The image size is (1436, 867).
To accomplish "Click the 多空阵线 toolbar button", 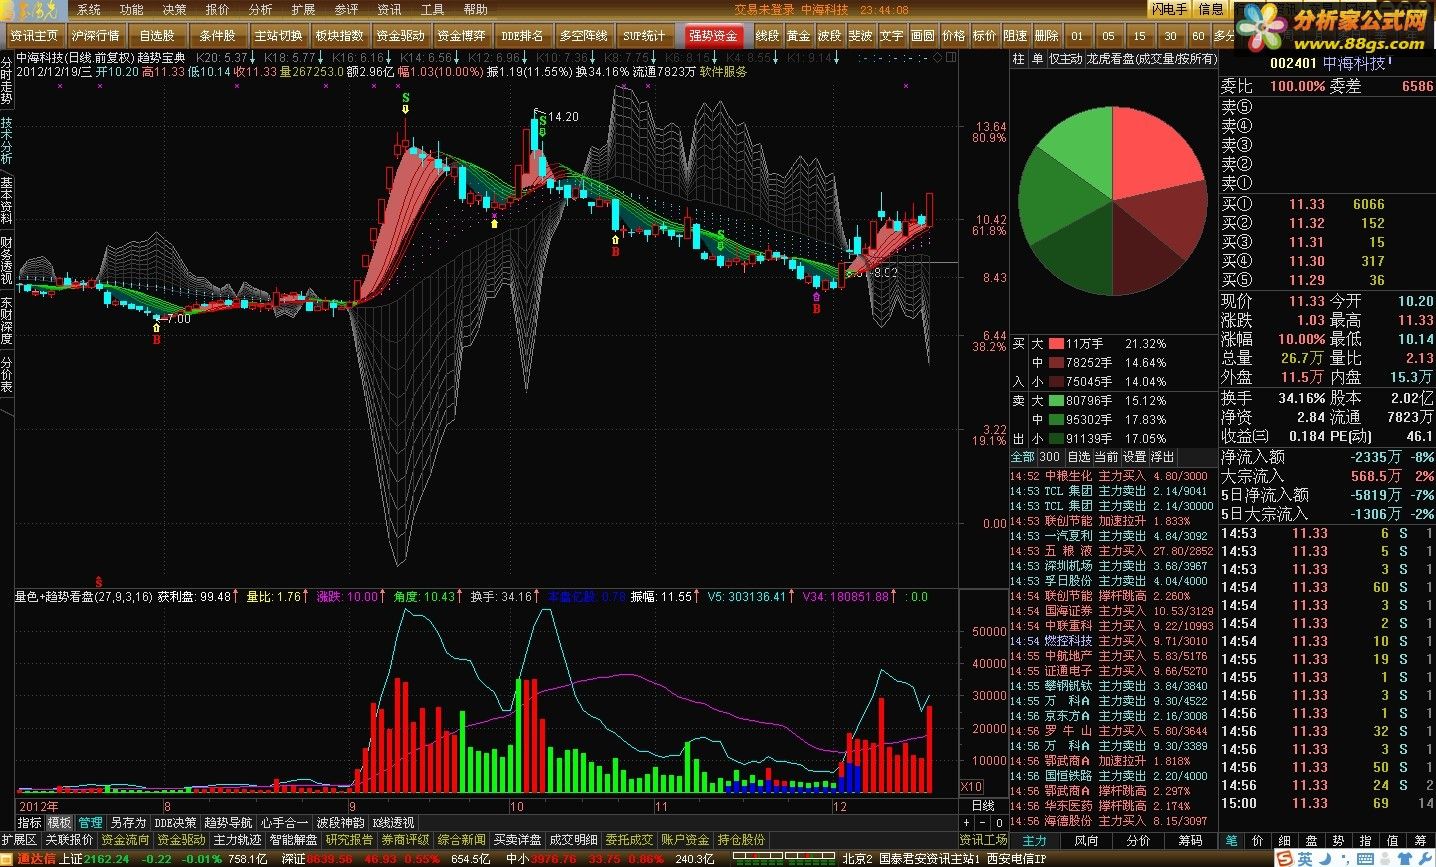I will (x=584, y=35).
